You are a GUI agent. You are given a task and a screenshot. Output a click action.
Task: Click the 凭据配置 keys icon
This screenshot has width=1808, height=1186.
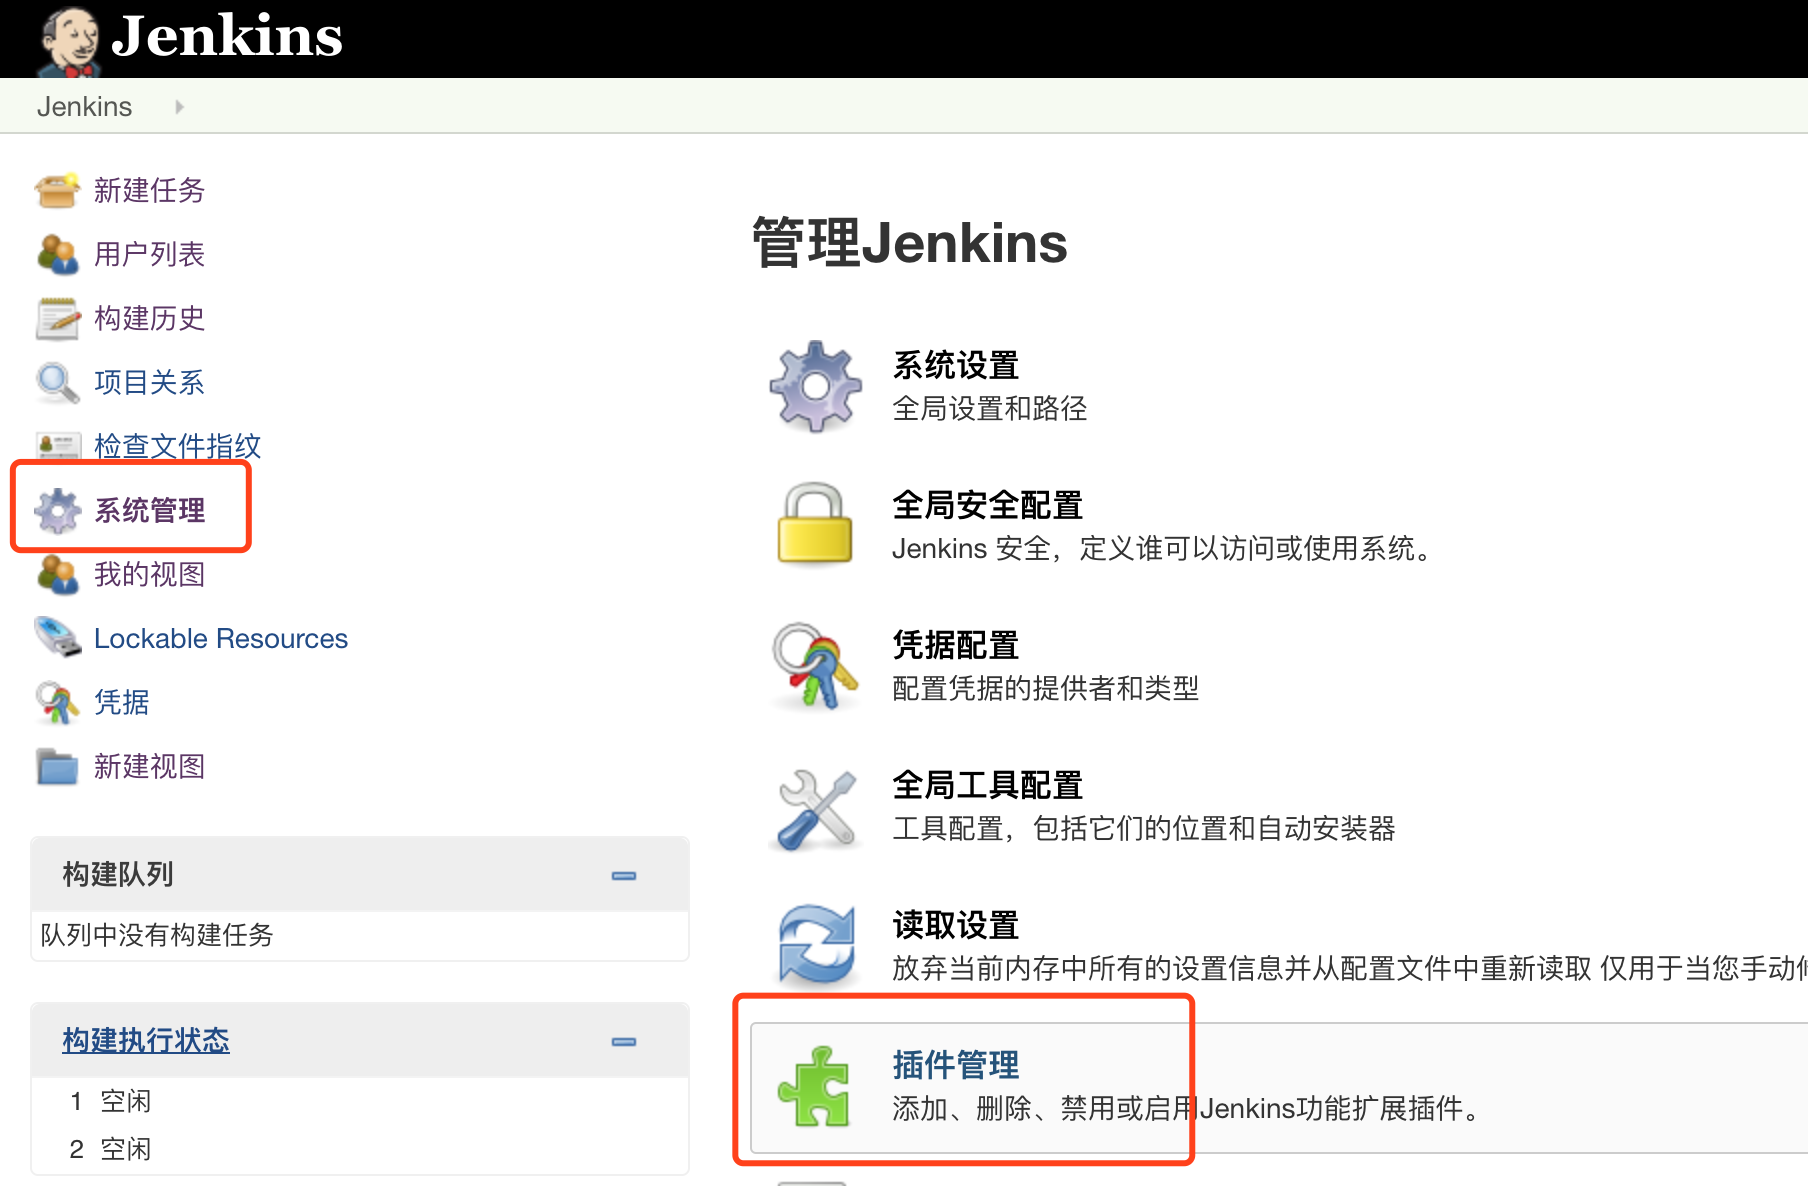pyautogui.click(x=815, y=666)
